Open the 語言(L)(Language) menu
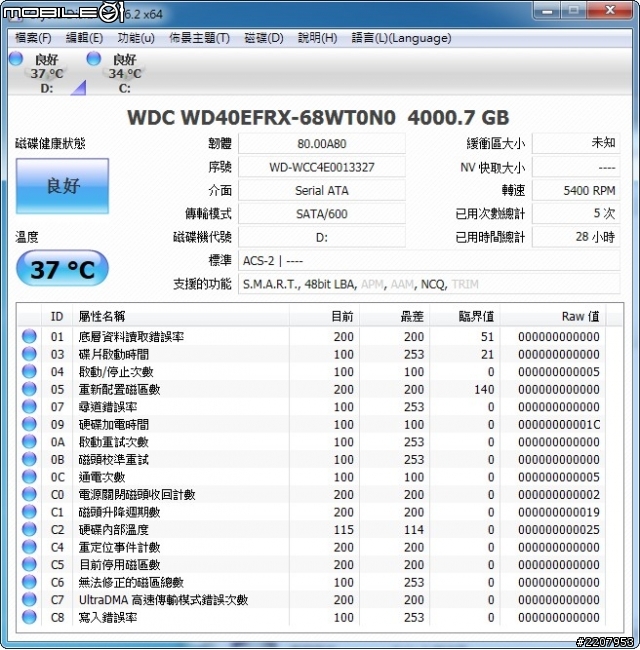Viewport: 640px width, 650px height. coord(401,38)
